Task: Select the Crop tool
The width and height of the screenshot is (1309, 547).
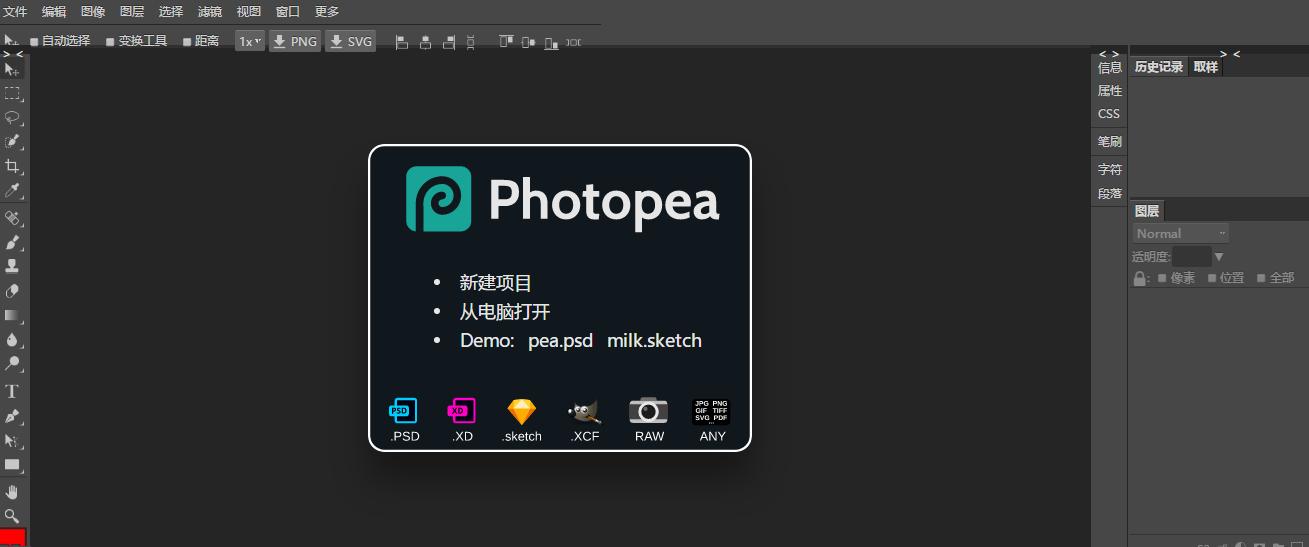Action: coord(12,166)
